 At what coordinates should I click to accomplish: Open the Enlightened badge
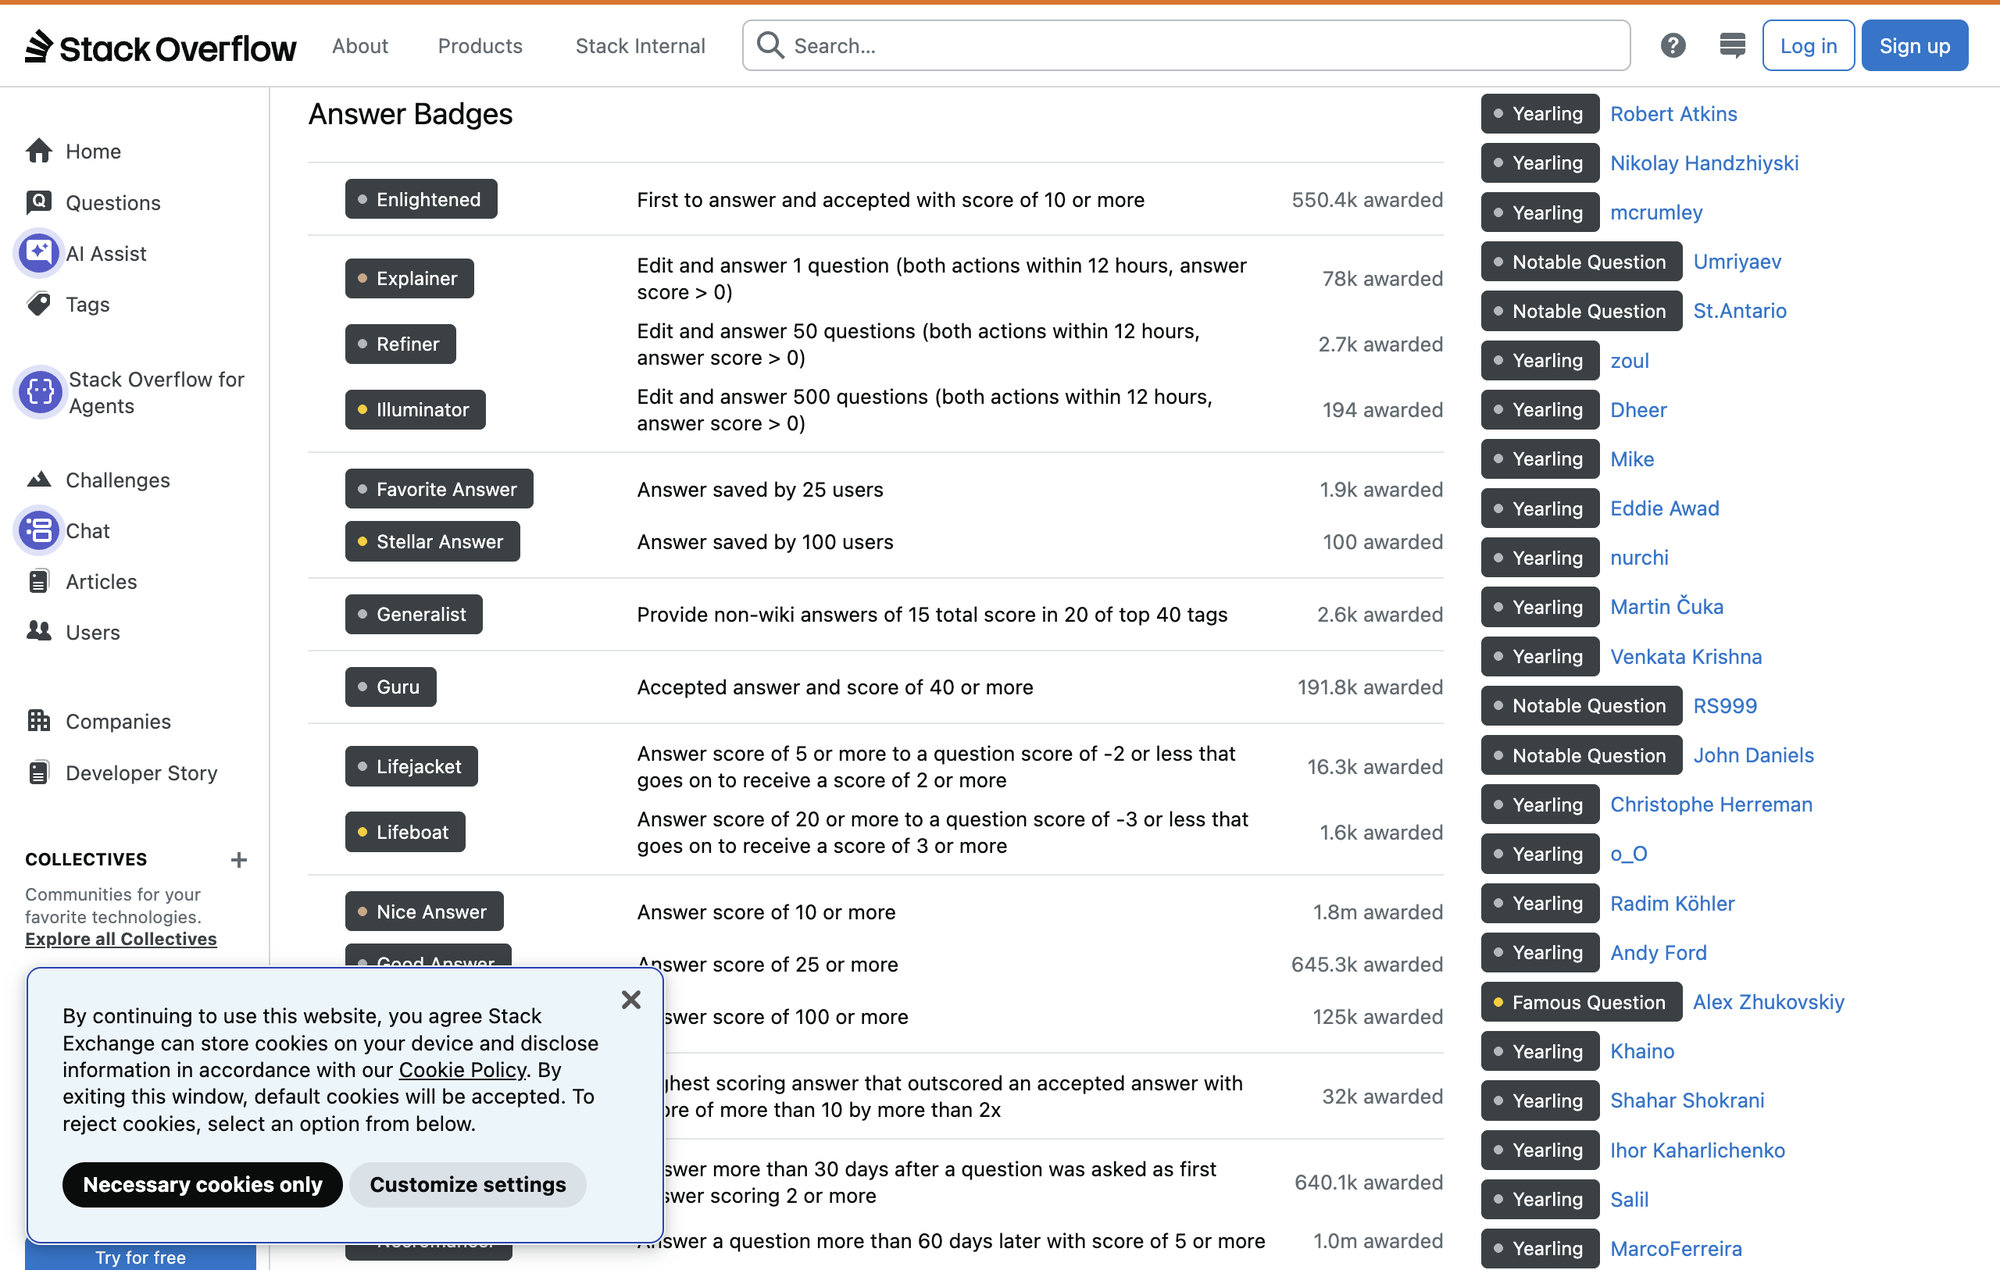click(421, 199)
